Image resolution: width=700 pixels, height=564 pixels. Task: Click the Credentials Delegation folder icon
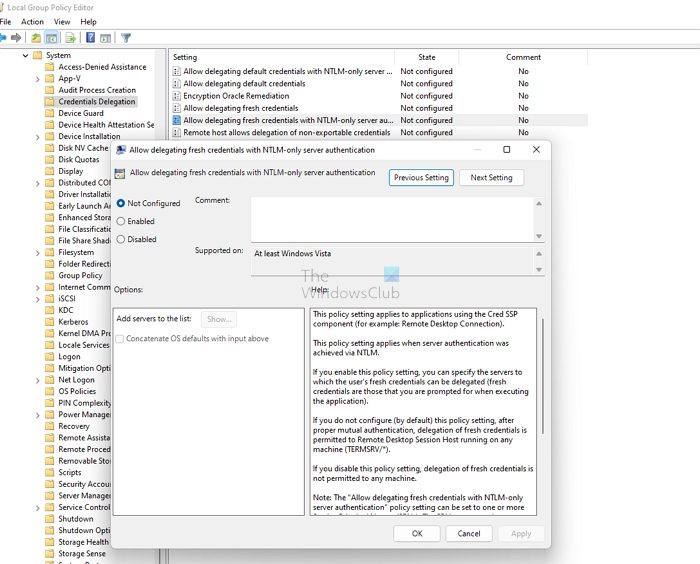(50, 101)
